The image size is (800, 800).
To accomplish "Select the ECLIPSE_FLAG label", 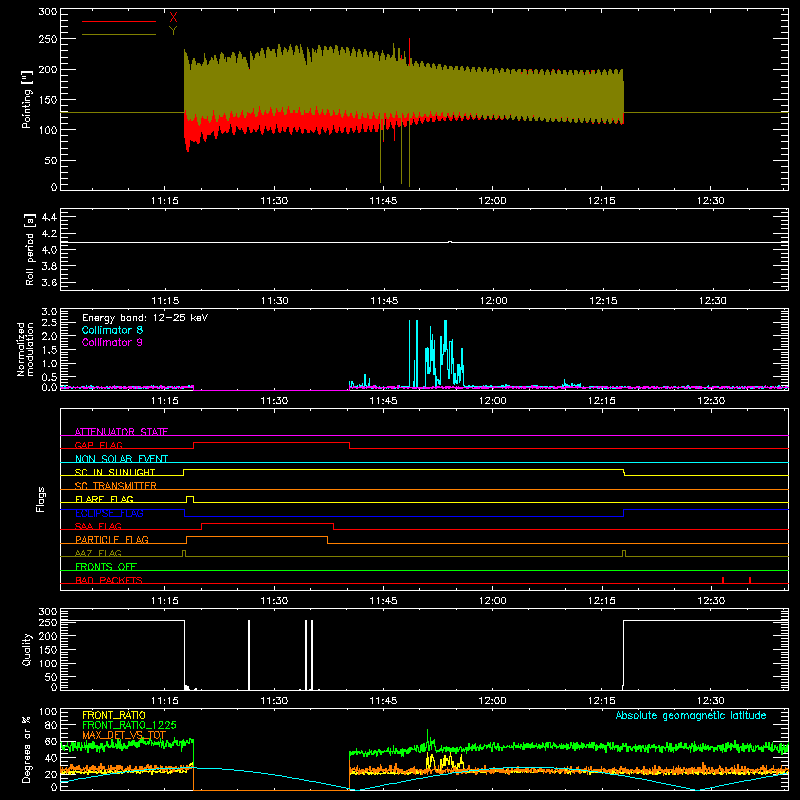I will (109, 513).
